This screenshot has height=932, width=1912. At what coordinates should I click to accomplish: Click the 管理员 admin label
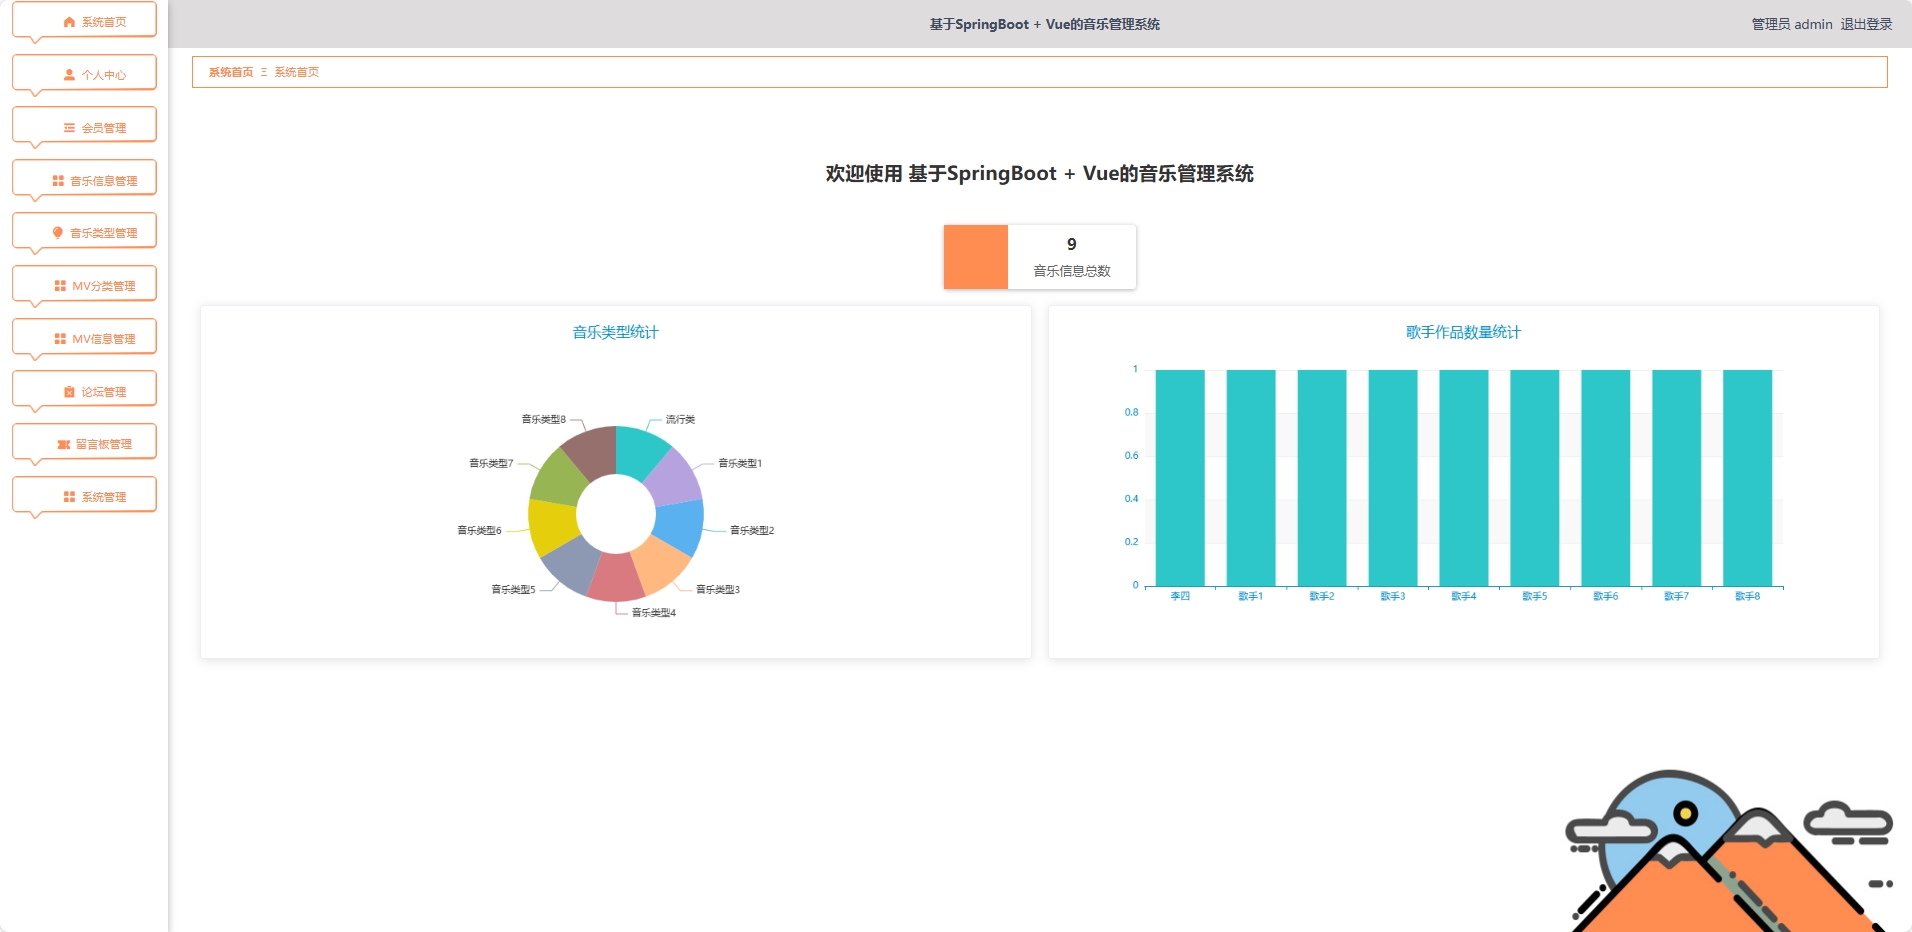click(1792, 24)
